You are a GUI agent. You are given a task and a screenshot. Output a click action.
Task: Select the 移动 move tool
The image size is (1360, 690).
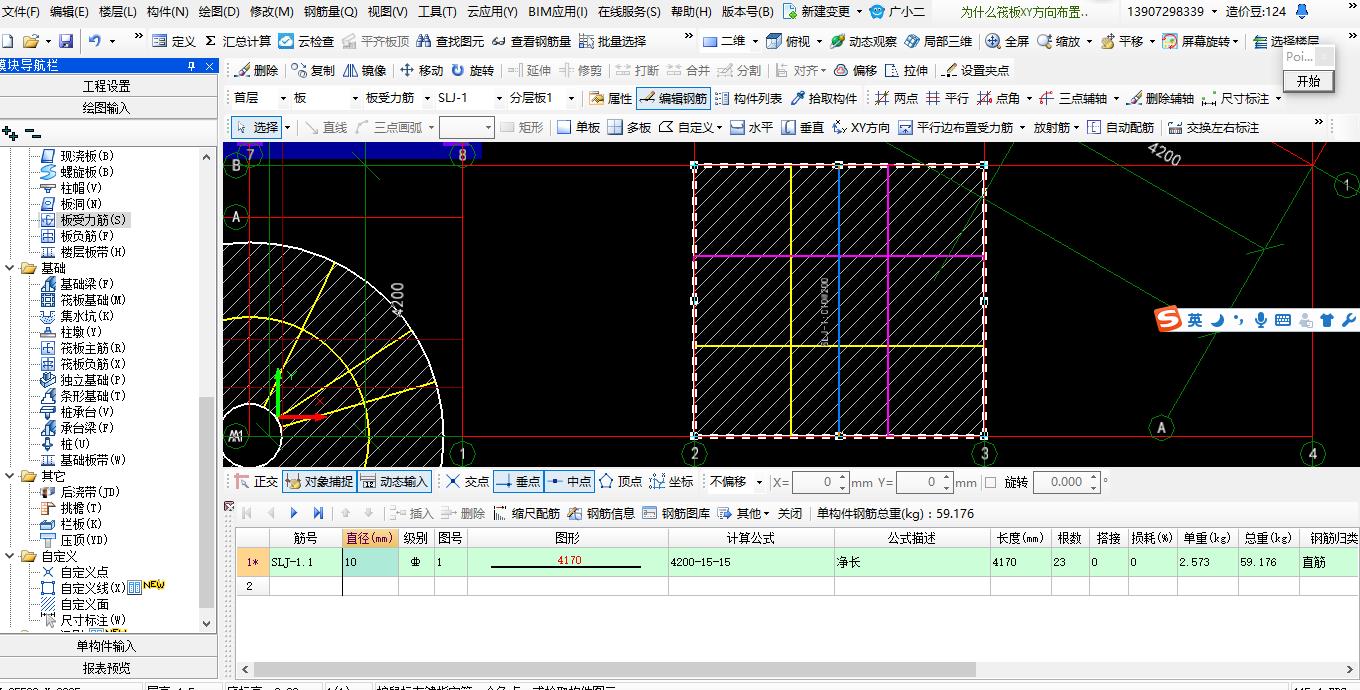pyautogui.click(x=421, y=71)
